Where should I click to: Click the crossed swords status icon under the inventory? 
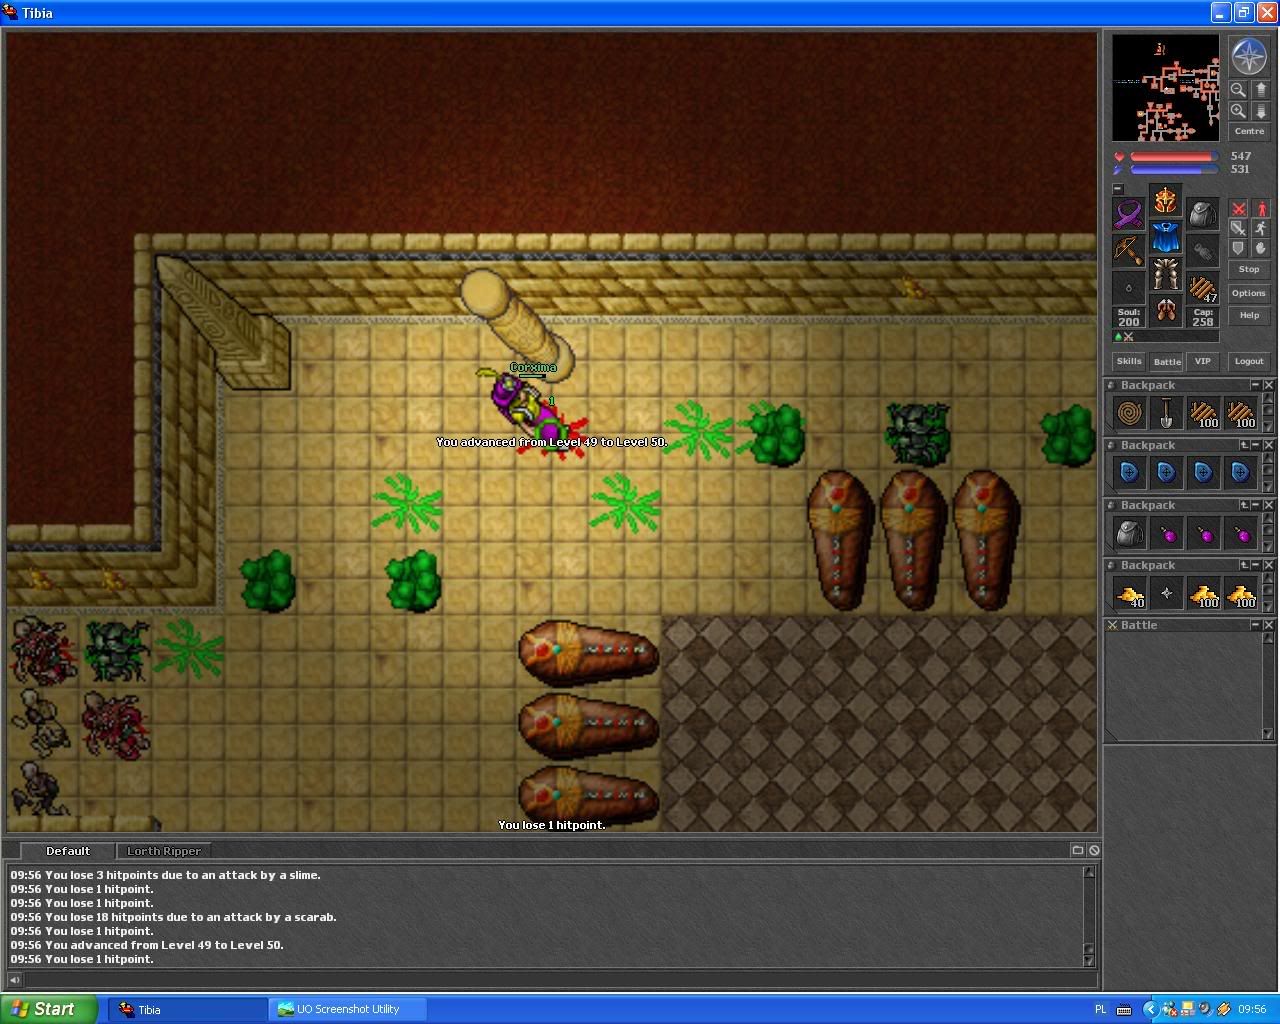coord(1129,337)
